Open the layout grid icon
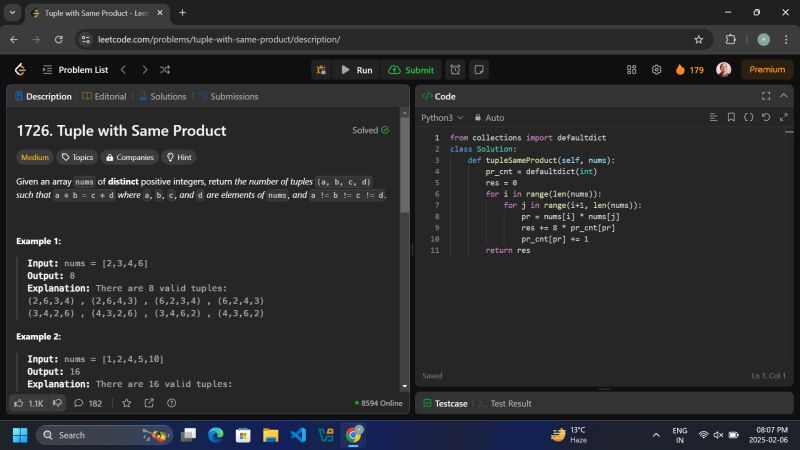The width and height of the screenshot is (800, 450). (632, 70)
